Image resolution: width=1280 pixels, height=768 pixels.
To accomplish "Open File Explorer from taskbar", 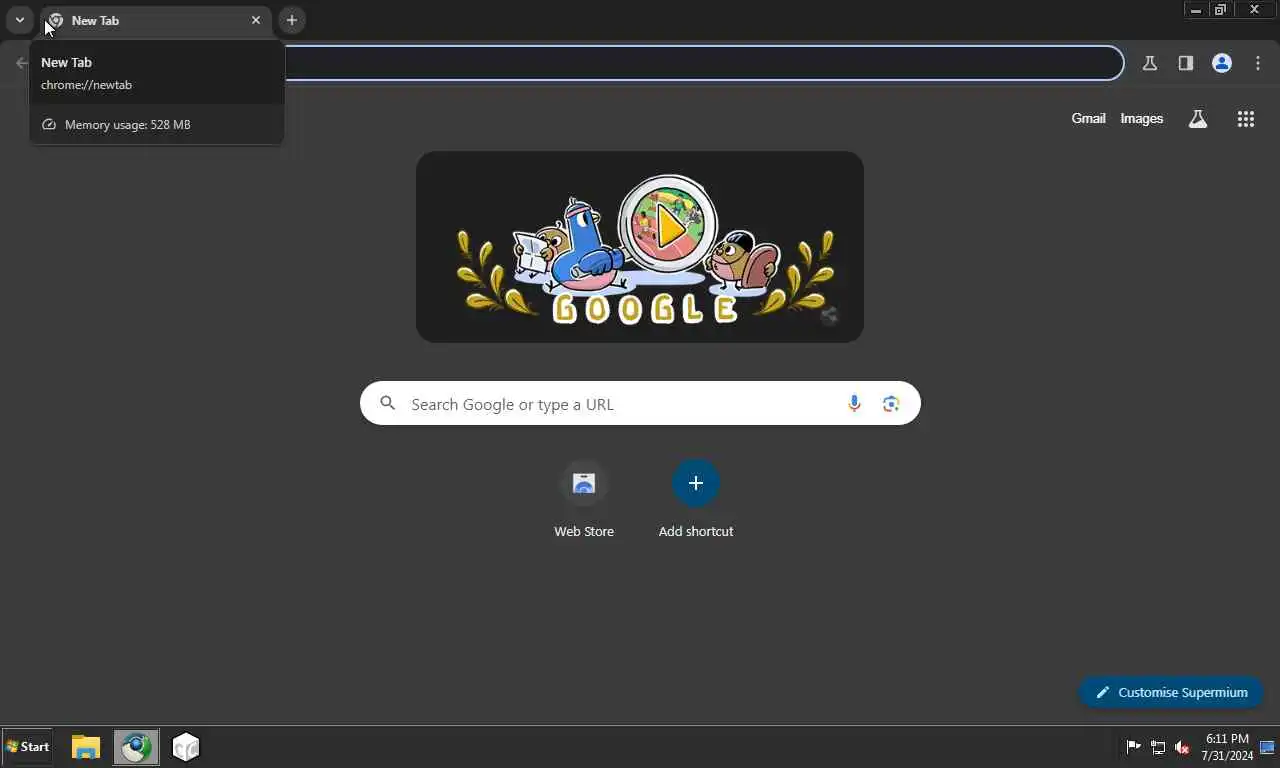I will [x=86, y=747].
